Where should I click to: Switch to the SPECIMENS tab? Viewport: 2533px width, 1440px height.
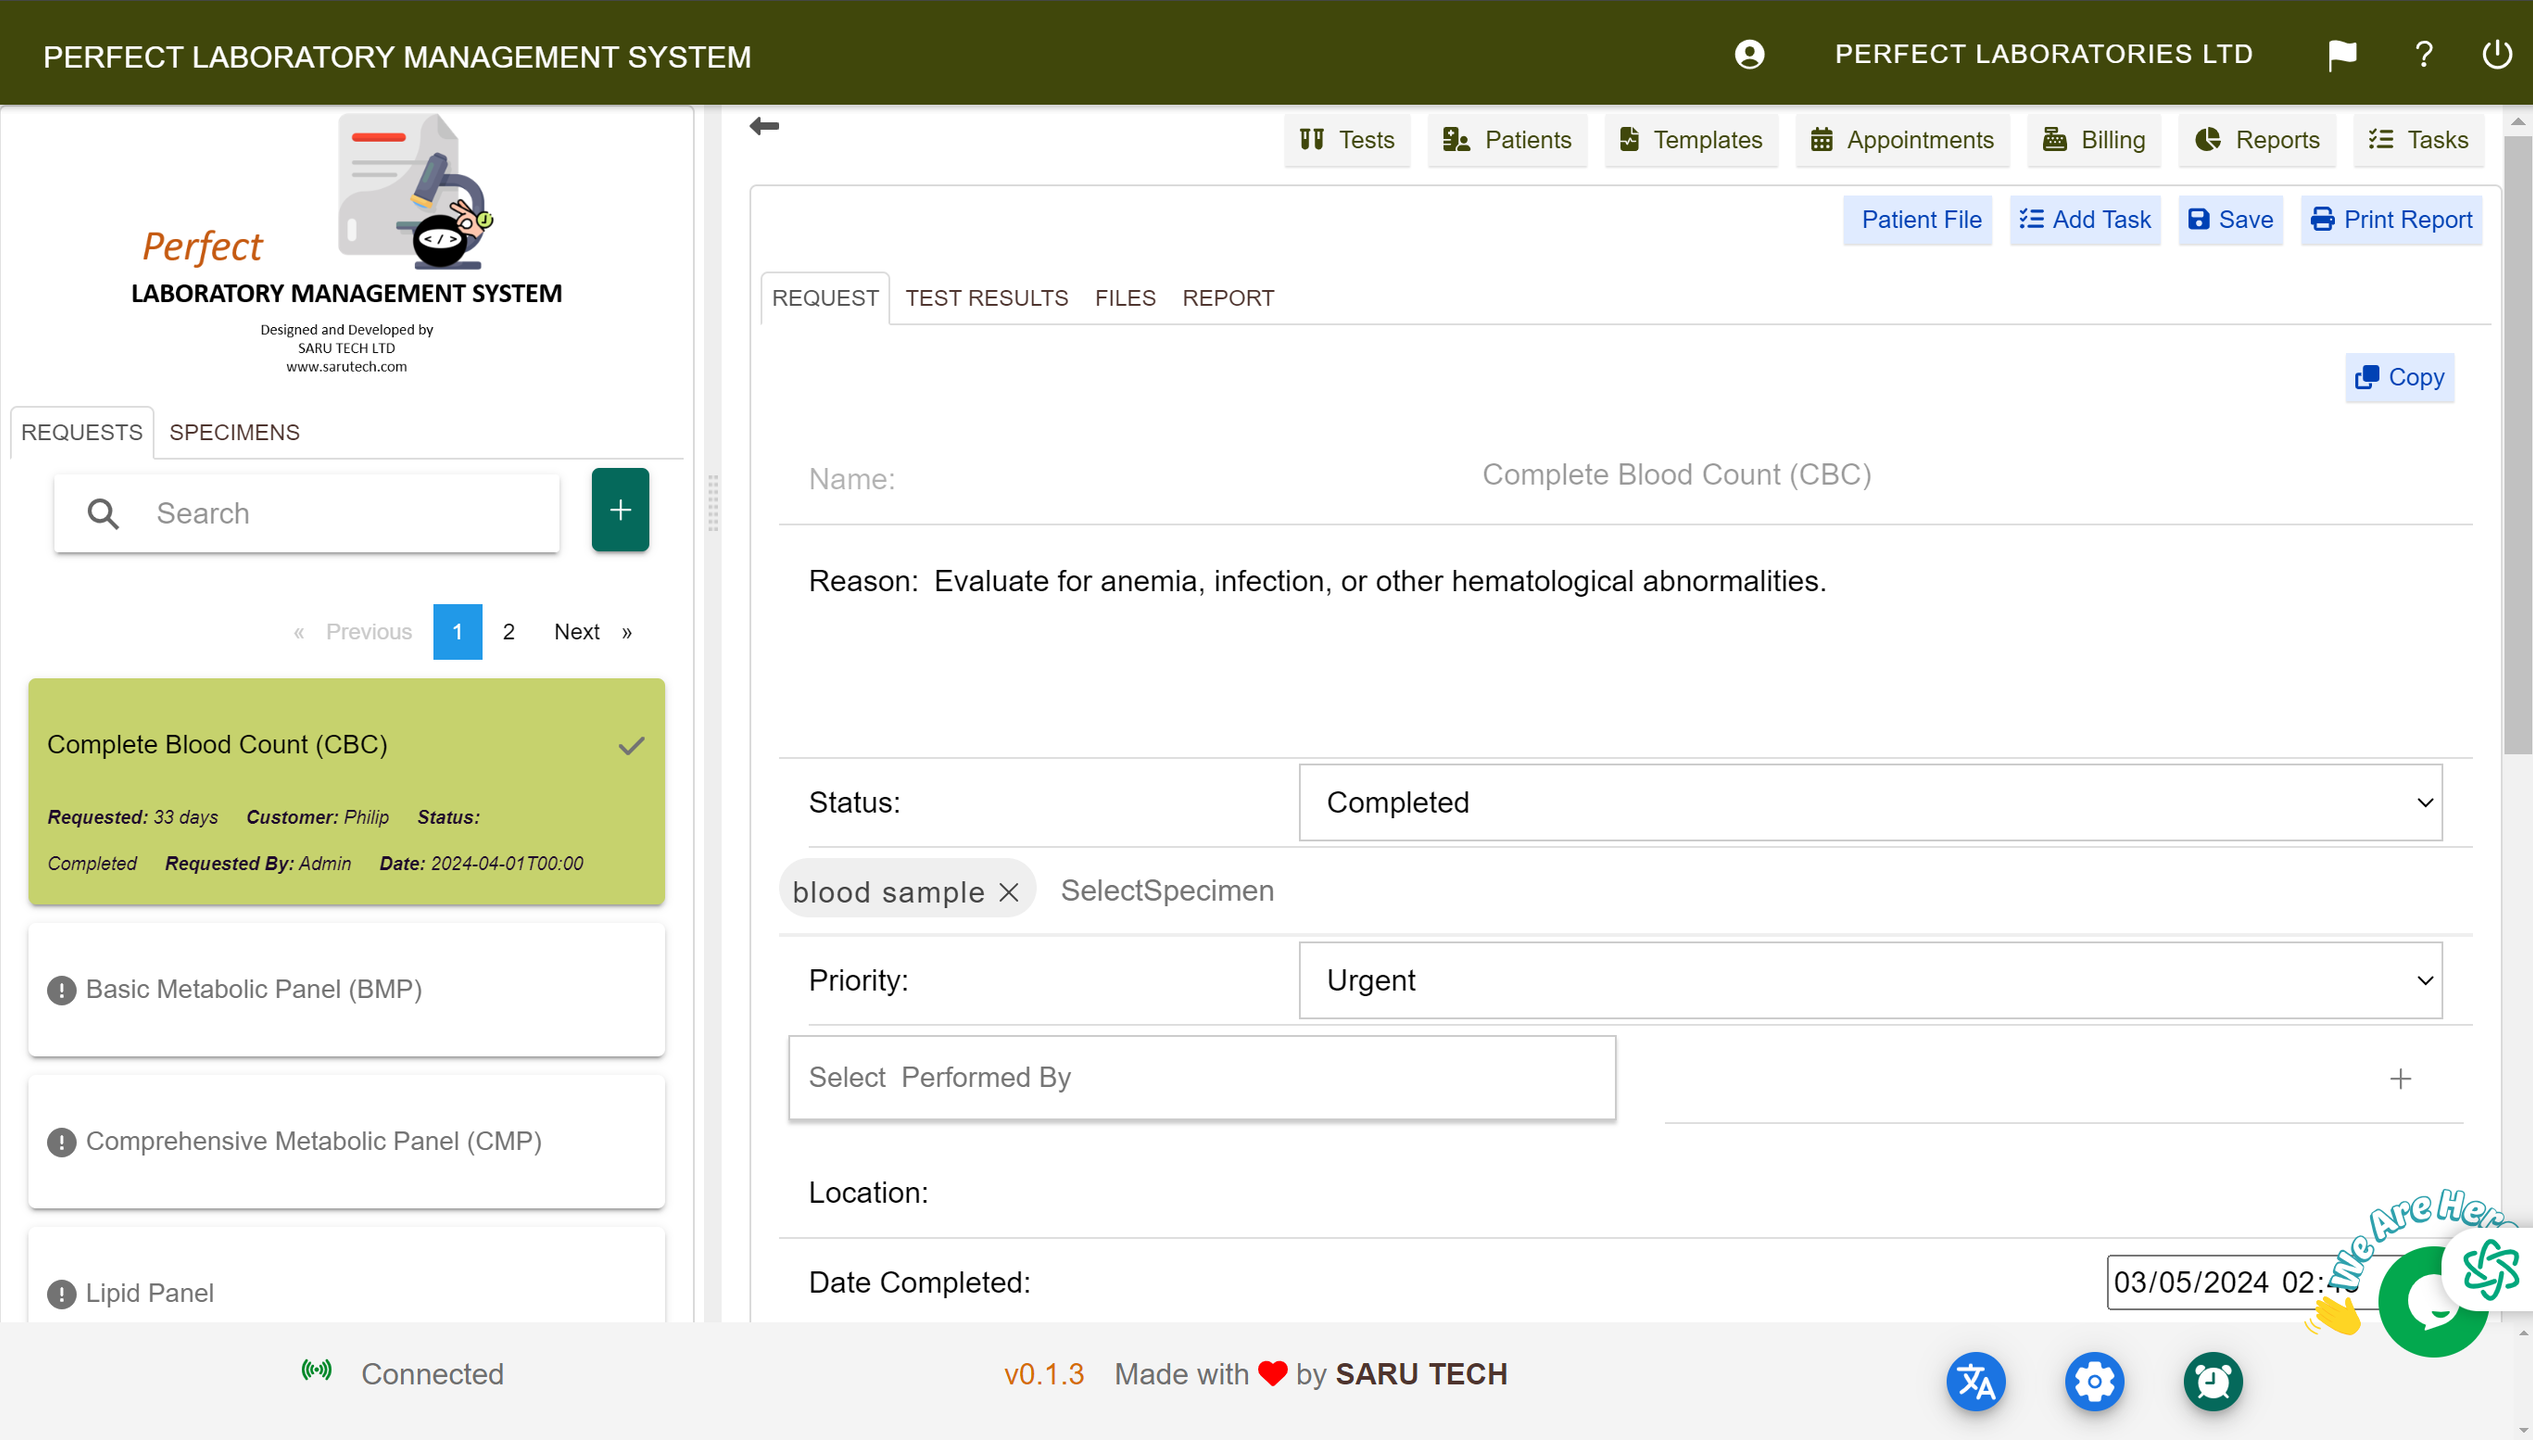(x=234, y=432)
